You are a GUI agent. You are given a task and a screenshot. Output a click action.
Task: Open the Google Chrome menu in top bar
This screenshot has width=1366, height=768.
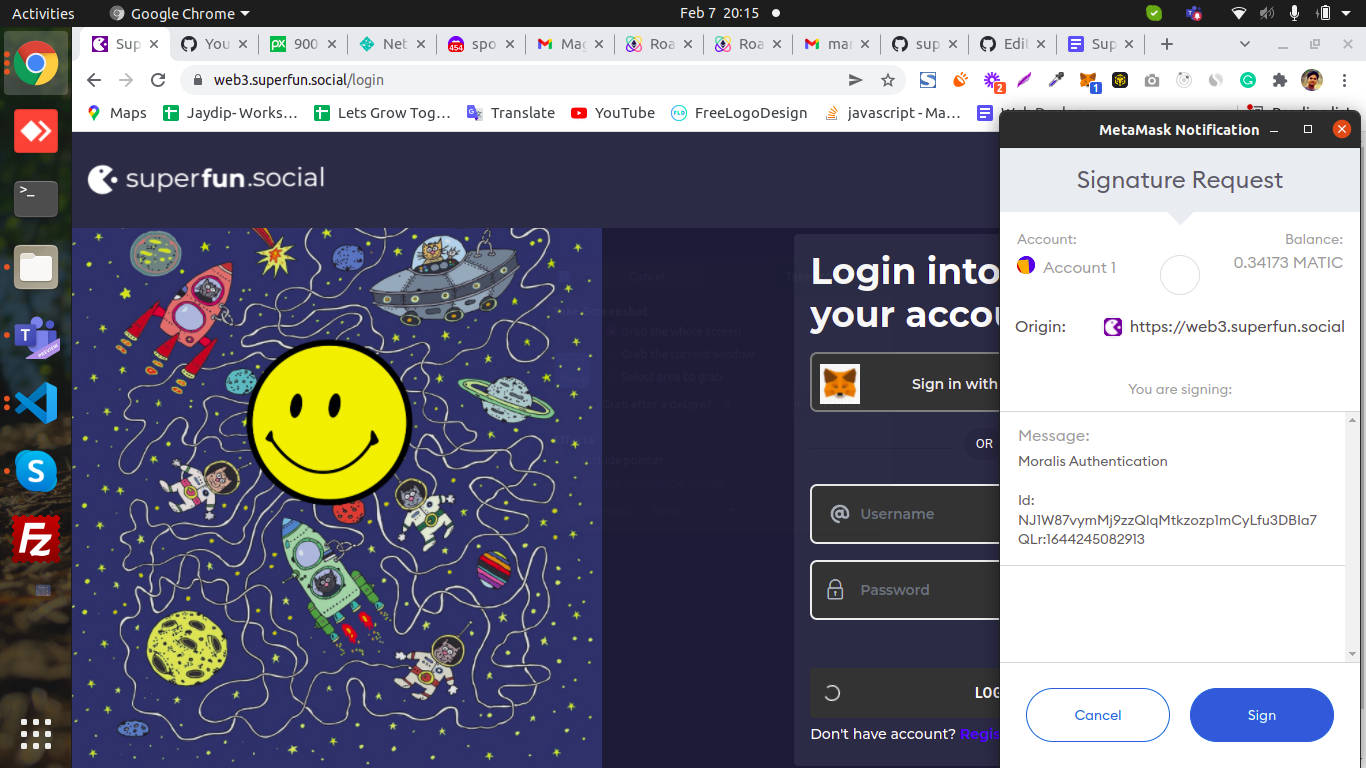178,13
